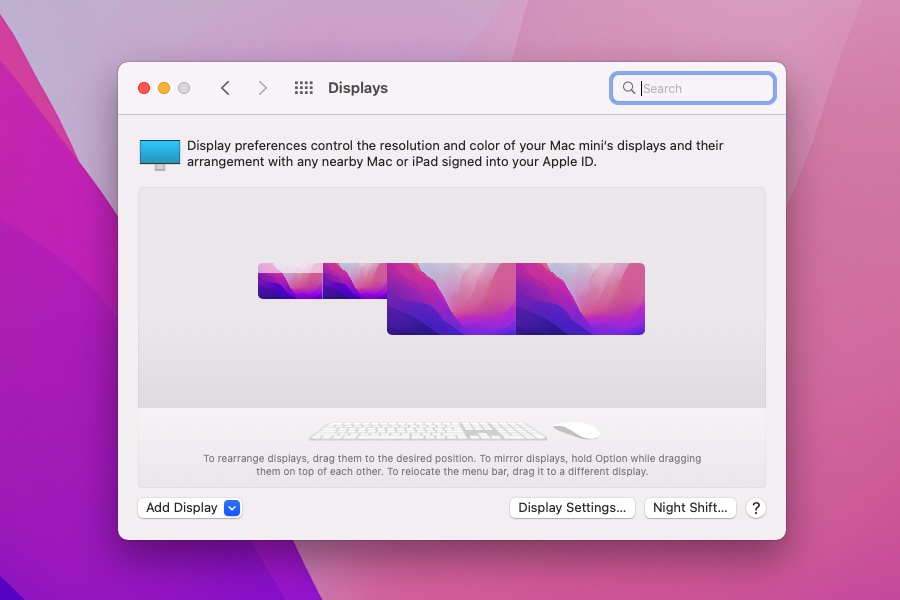Click the Display preferences description text
The height and width of the screenshot is (600, 900).
[x=455, y=153]
